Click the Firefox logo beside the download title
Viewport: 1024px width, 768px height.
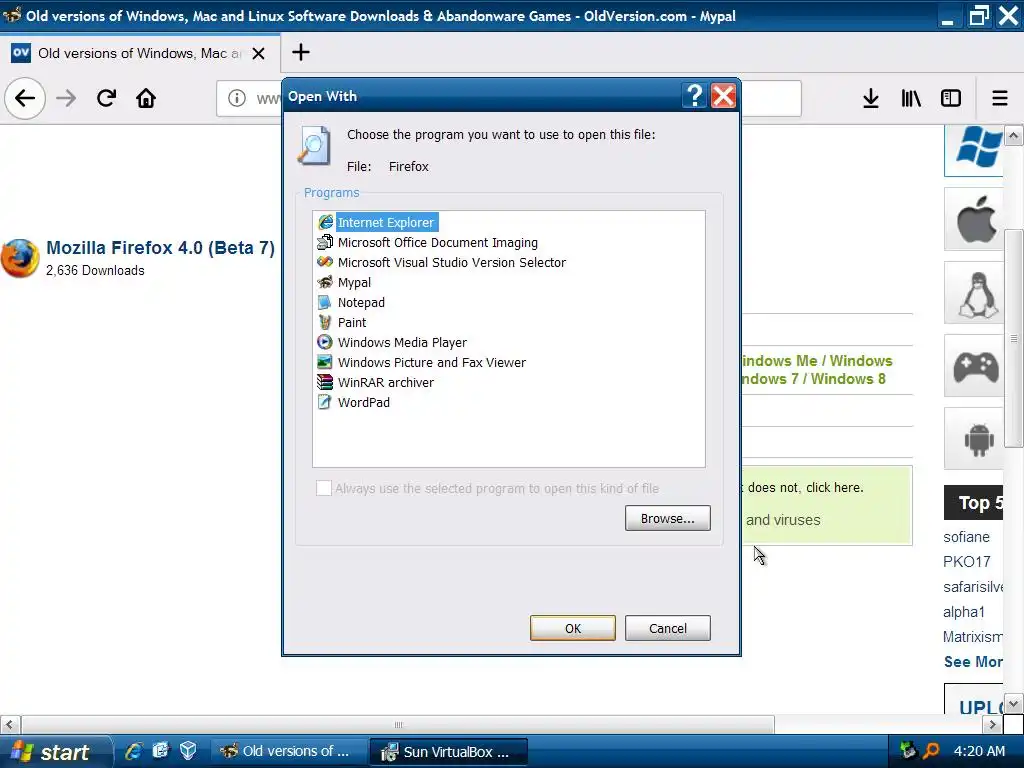20,258
